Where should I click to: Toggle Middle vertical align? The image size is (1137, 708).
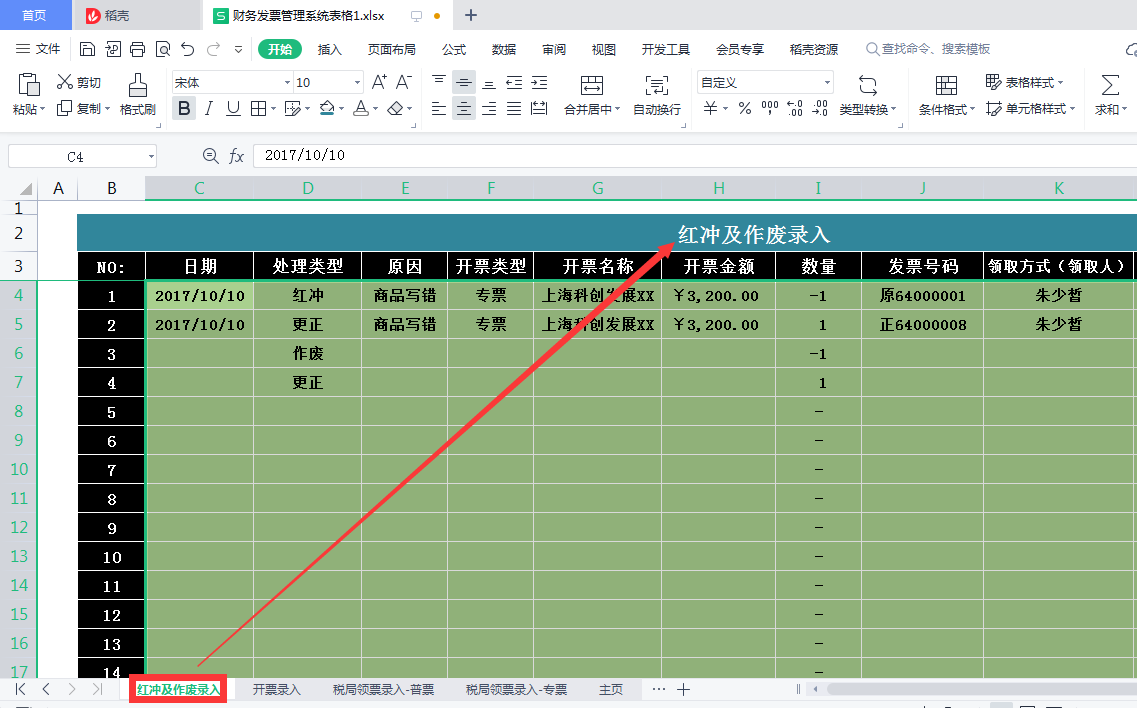pyautogui.click(x=463, y=82)
